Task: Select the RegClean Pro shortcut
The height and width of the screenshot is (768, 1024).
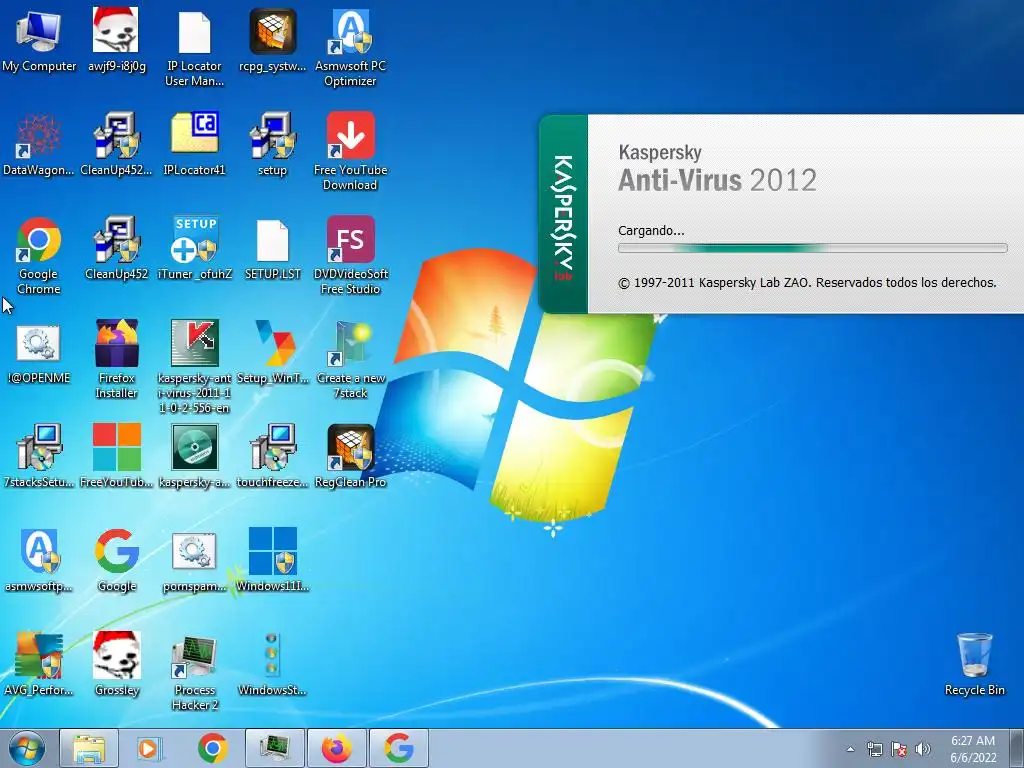Action: coord(350,456)
